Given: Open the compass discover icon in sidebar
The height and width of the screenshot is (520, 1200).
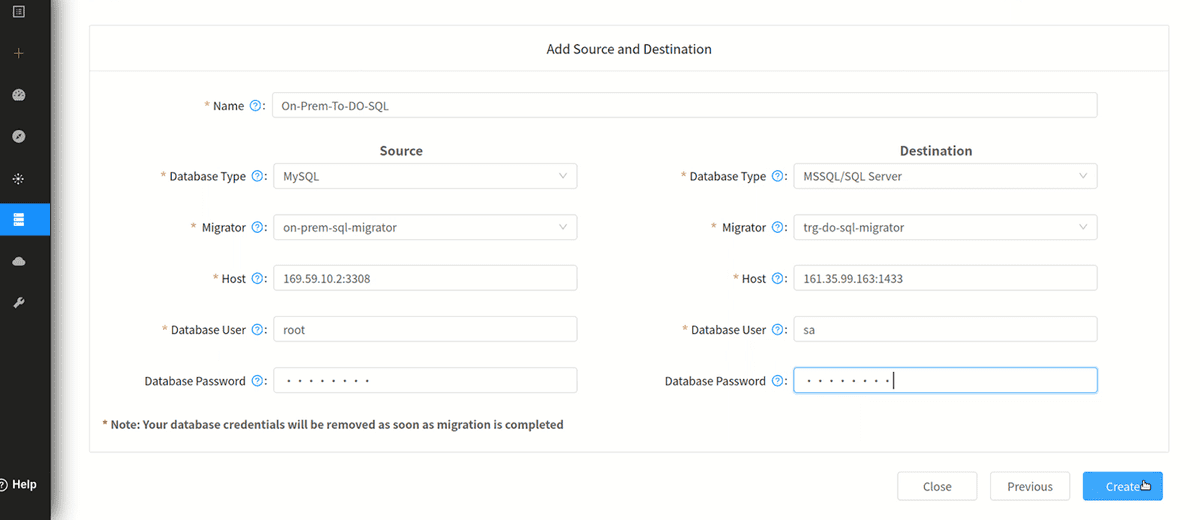Looking at the screenshot, I should tap(18, 136).
